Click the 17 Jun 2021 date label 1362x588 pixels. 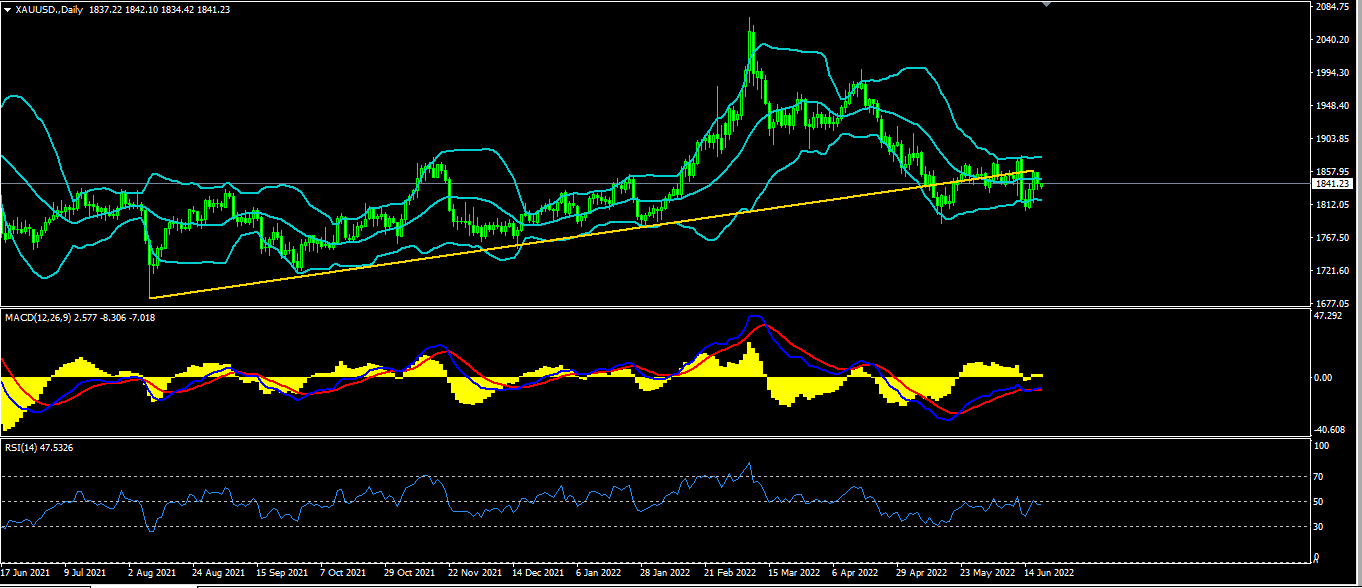click(25, 573)
